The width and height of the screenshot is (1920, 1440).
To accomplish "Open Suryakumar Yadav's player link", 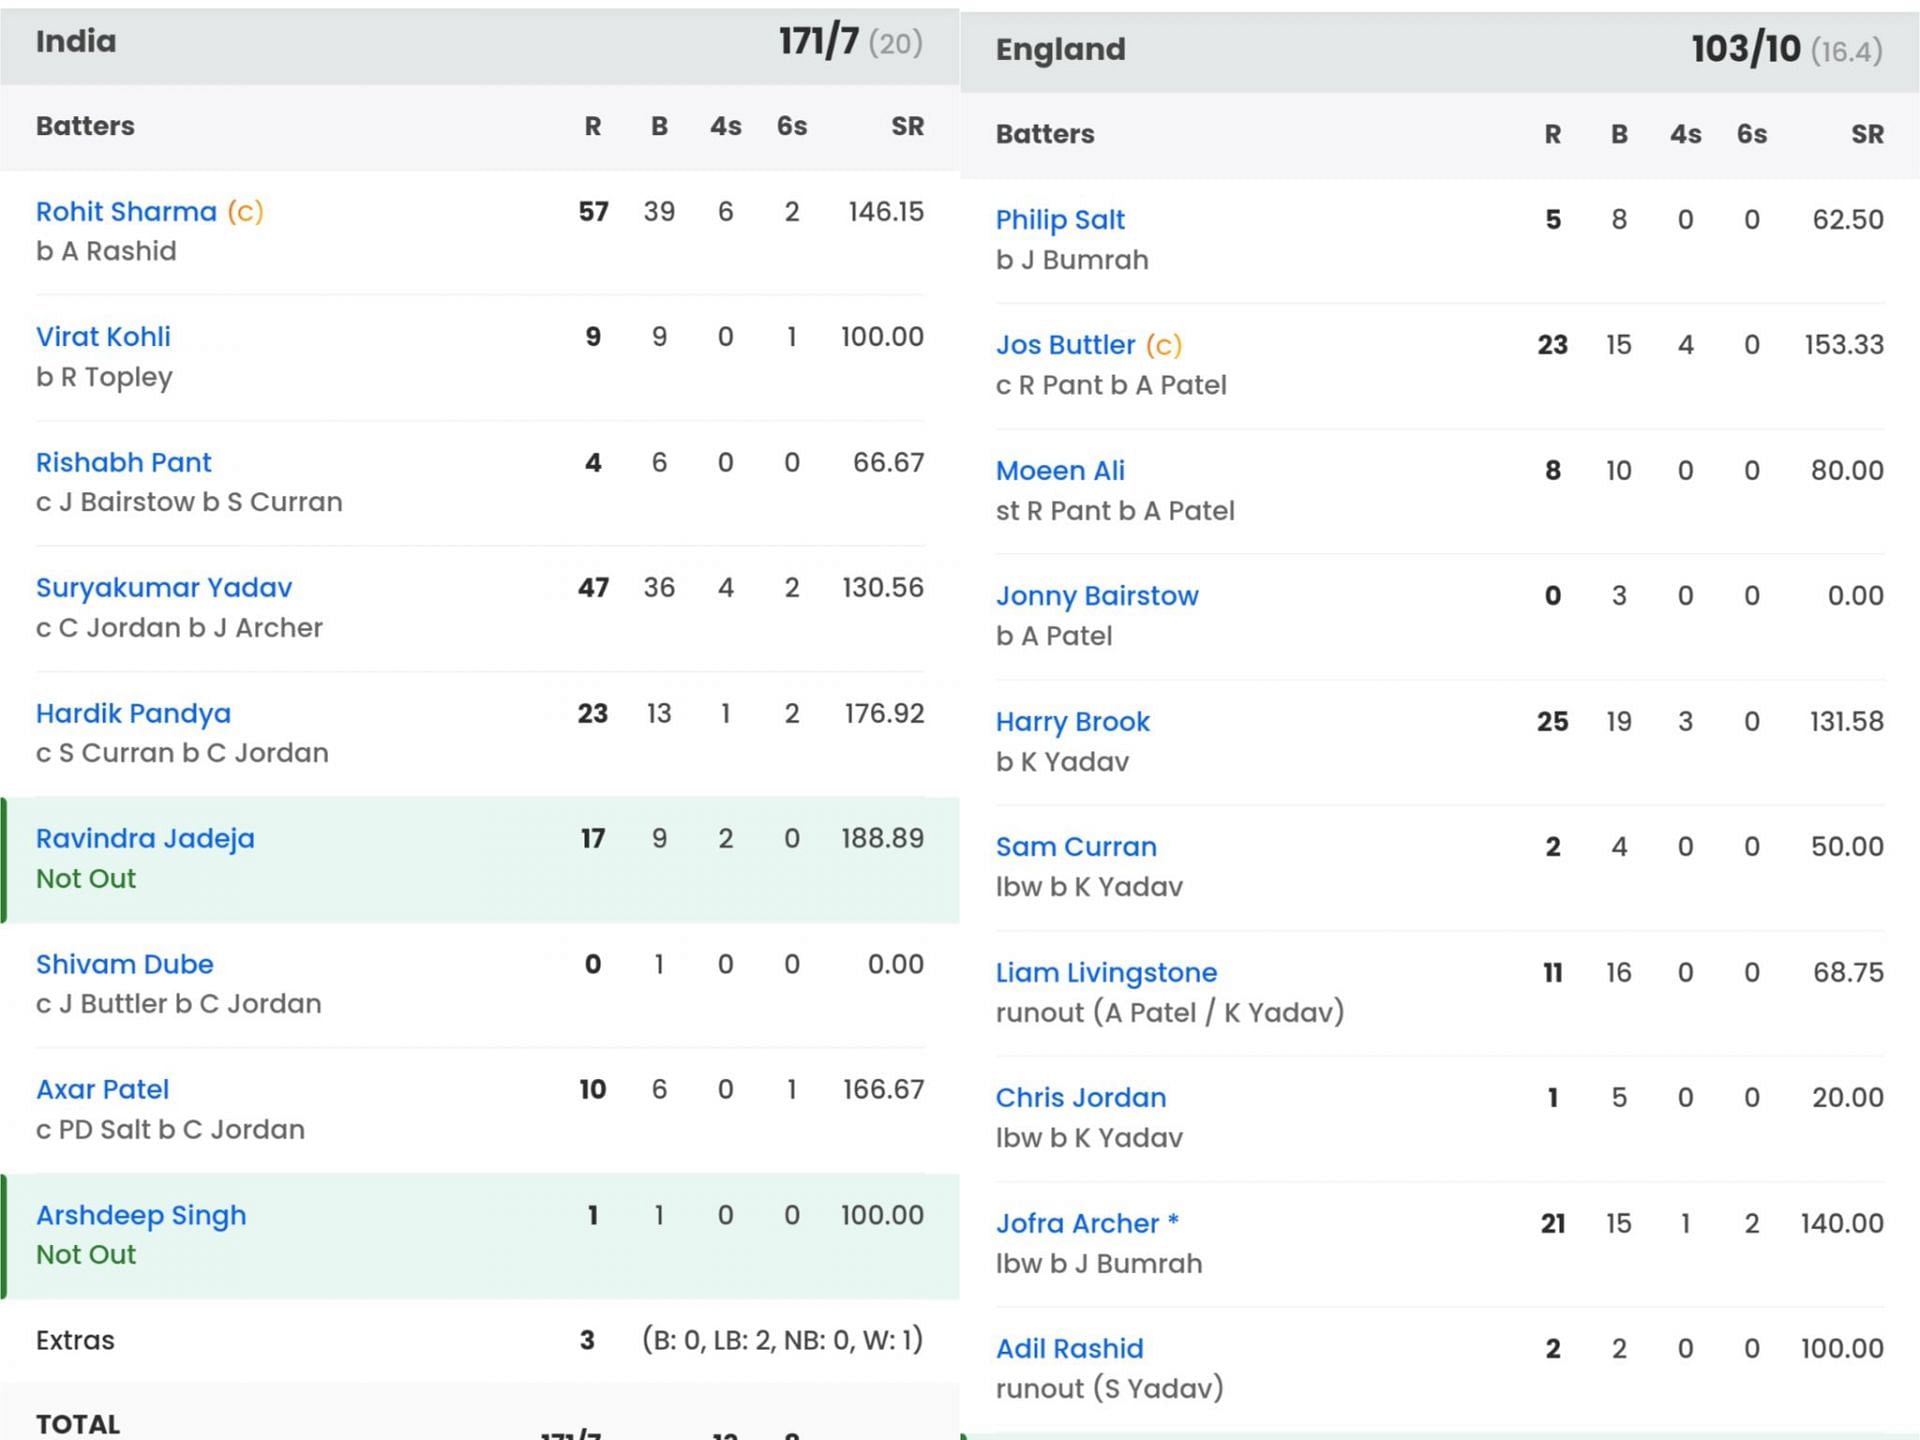I will (164, 588).
